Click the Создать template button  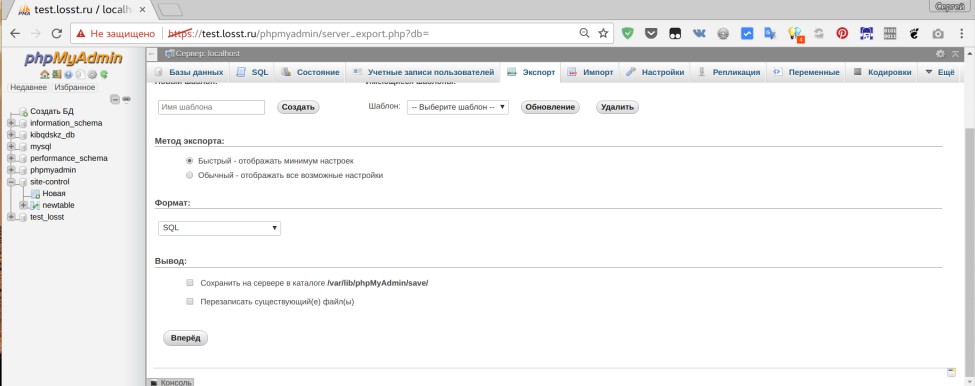tap(298, 107)
